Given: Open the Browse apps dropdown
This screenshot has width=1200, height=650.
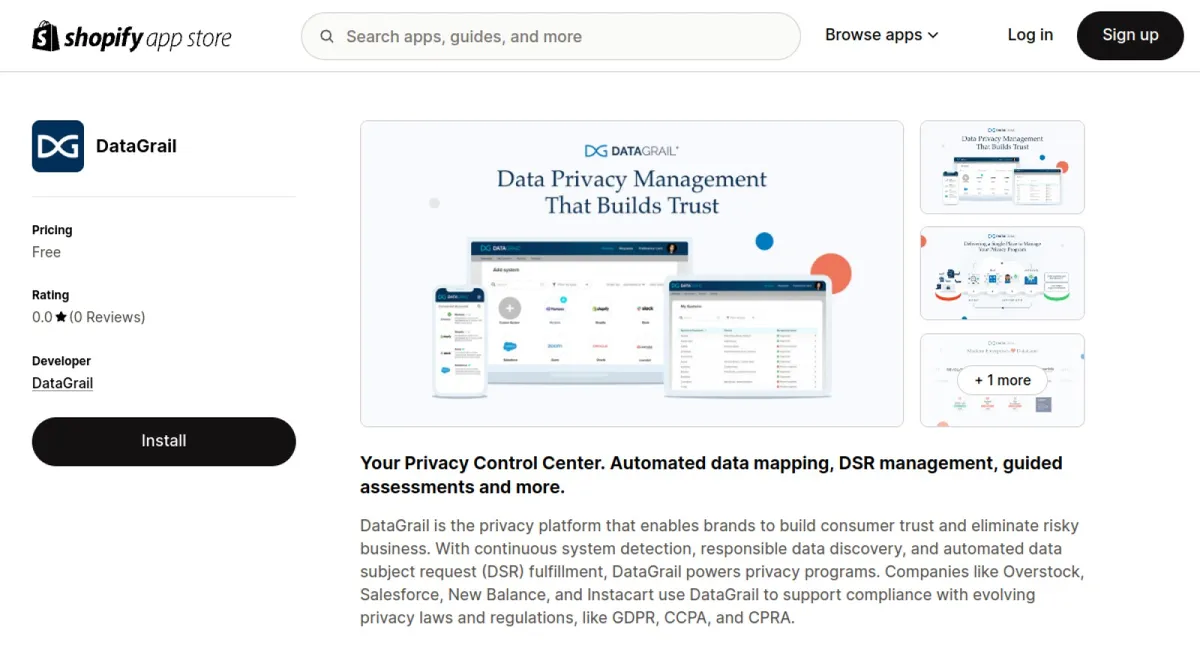Looking at the screenshot, I should 874,34.
